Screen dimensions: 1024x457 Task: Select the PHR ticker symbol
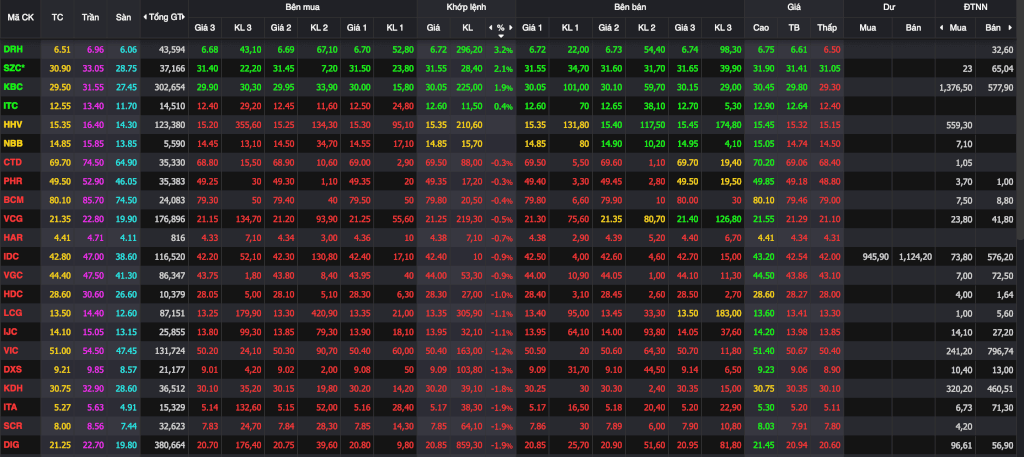12,181
